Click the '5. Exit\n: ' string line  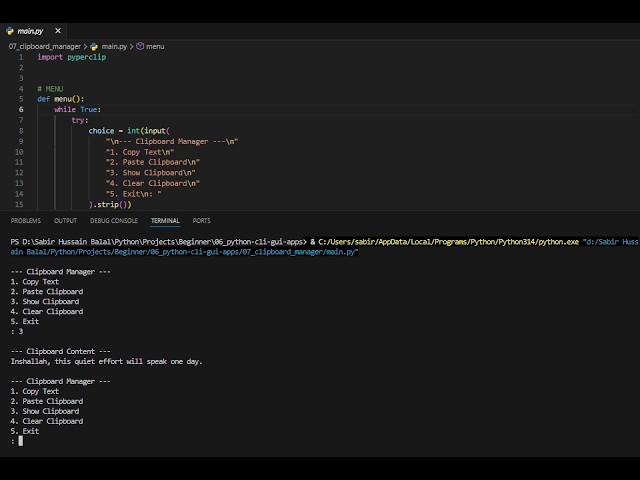pyautogui.click(x=133, y=194)
